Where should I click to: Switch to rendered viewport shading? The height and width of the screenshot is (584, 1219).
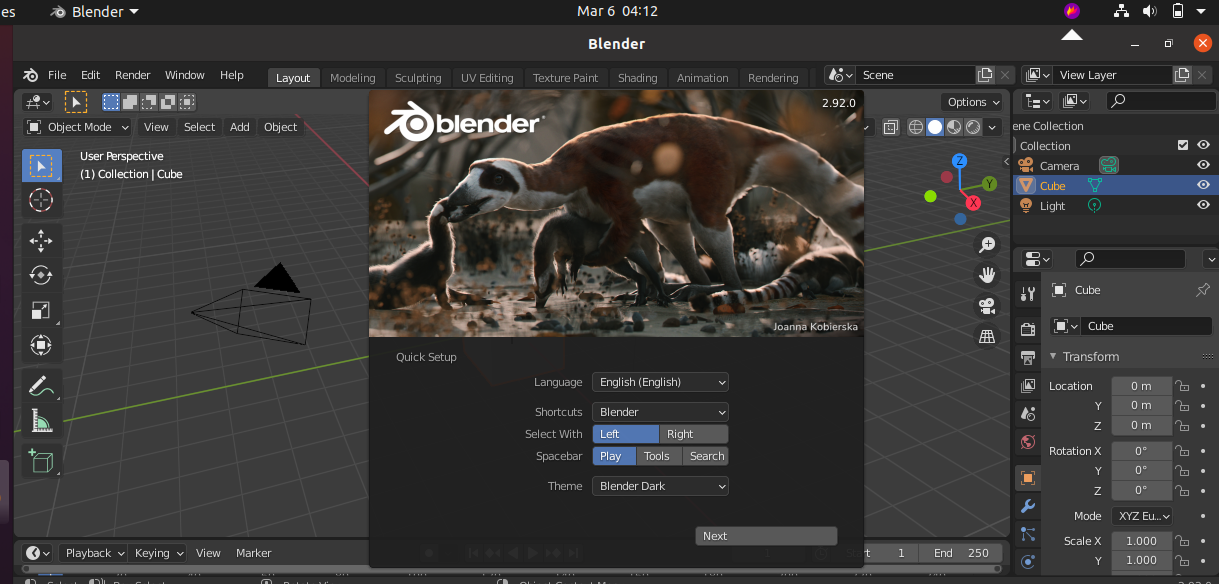[x=973, y=127]
